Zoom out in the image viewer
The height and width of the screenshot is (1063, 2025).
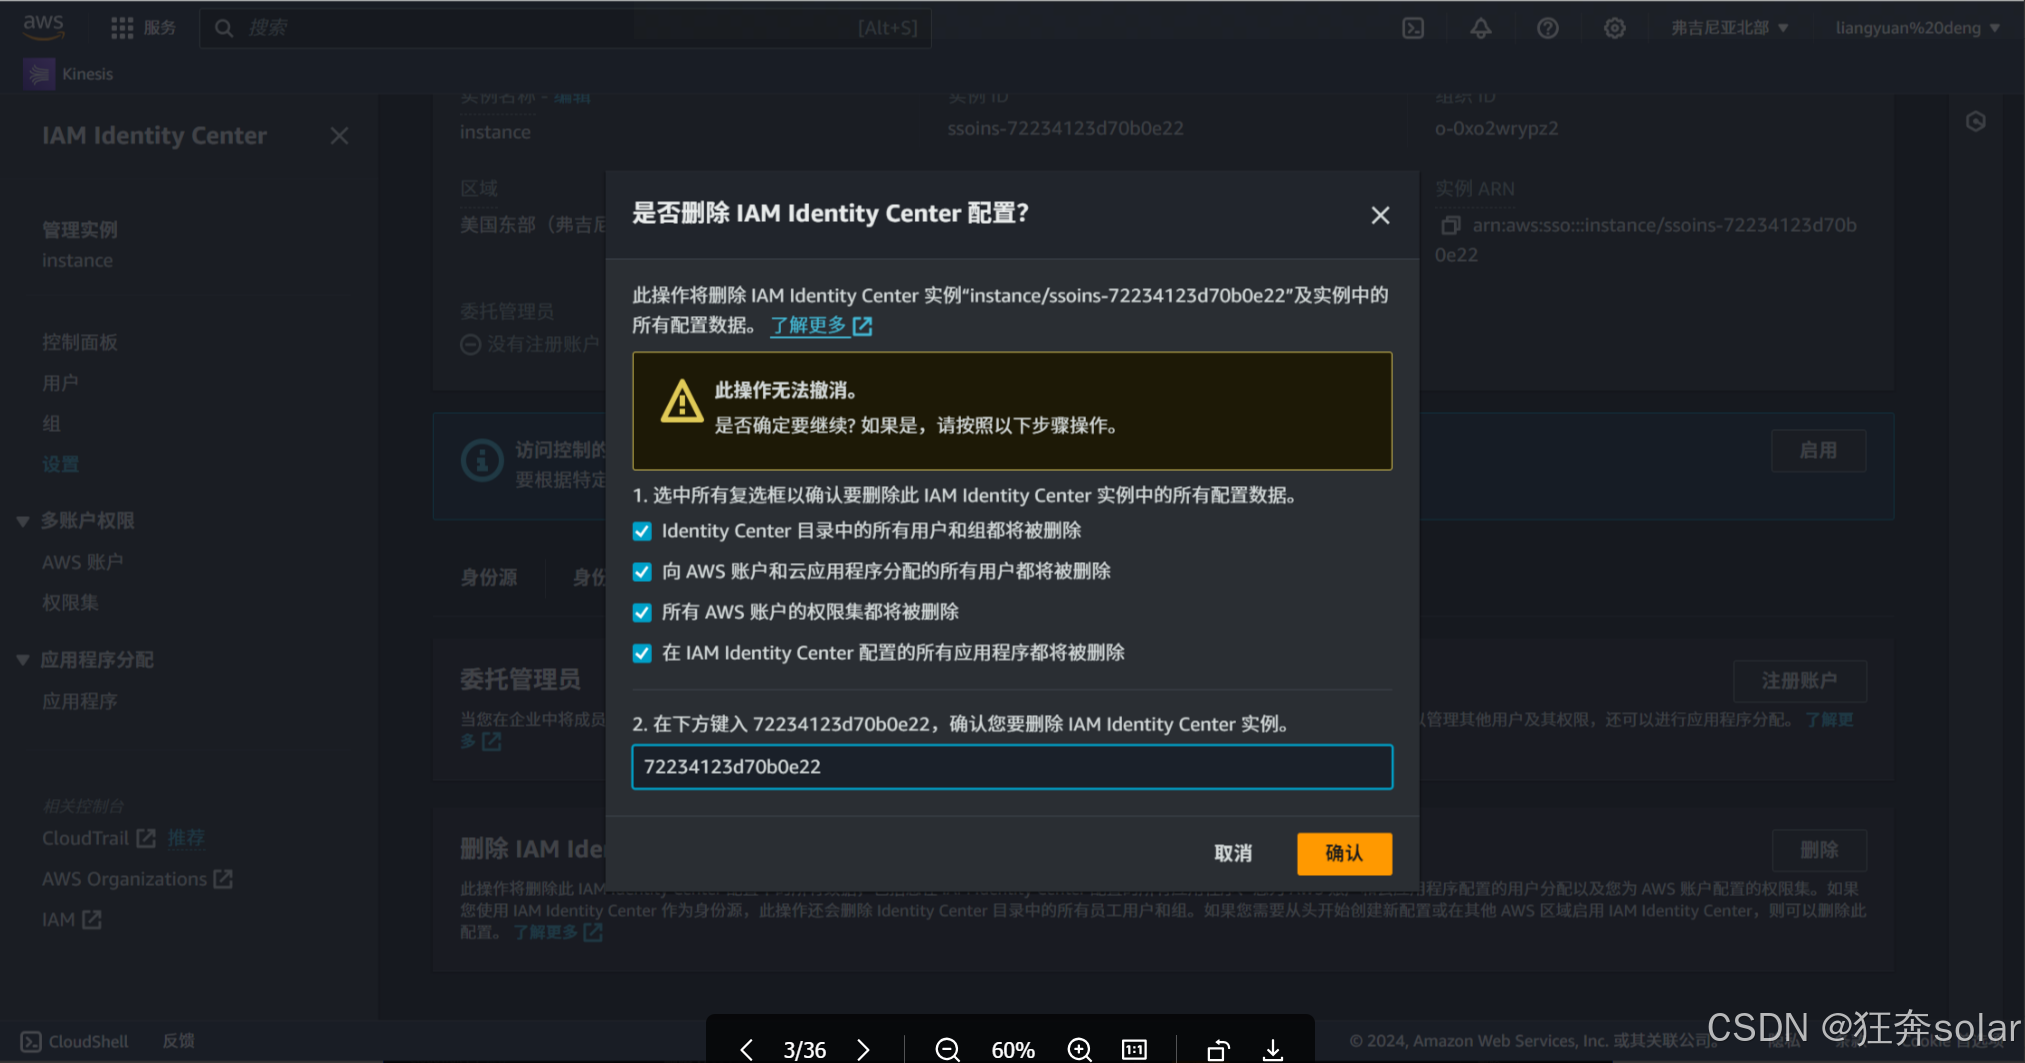(947, 1049)
